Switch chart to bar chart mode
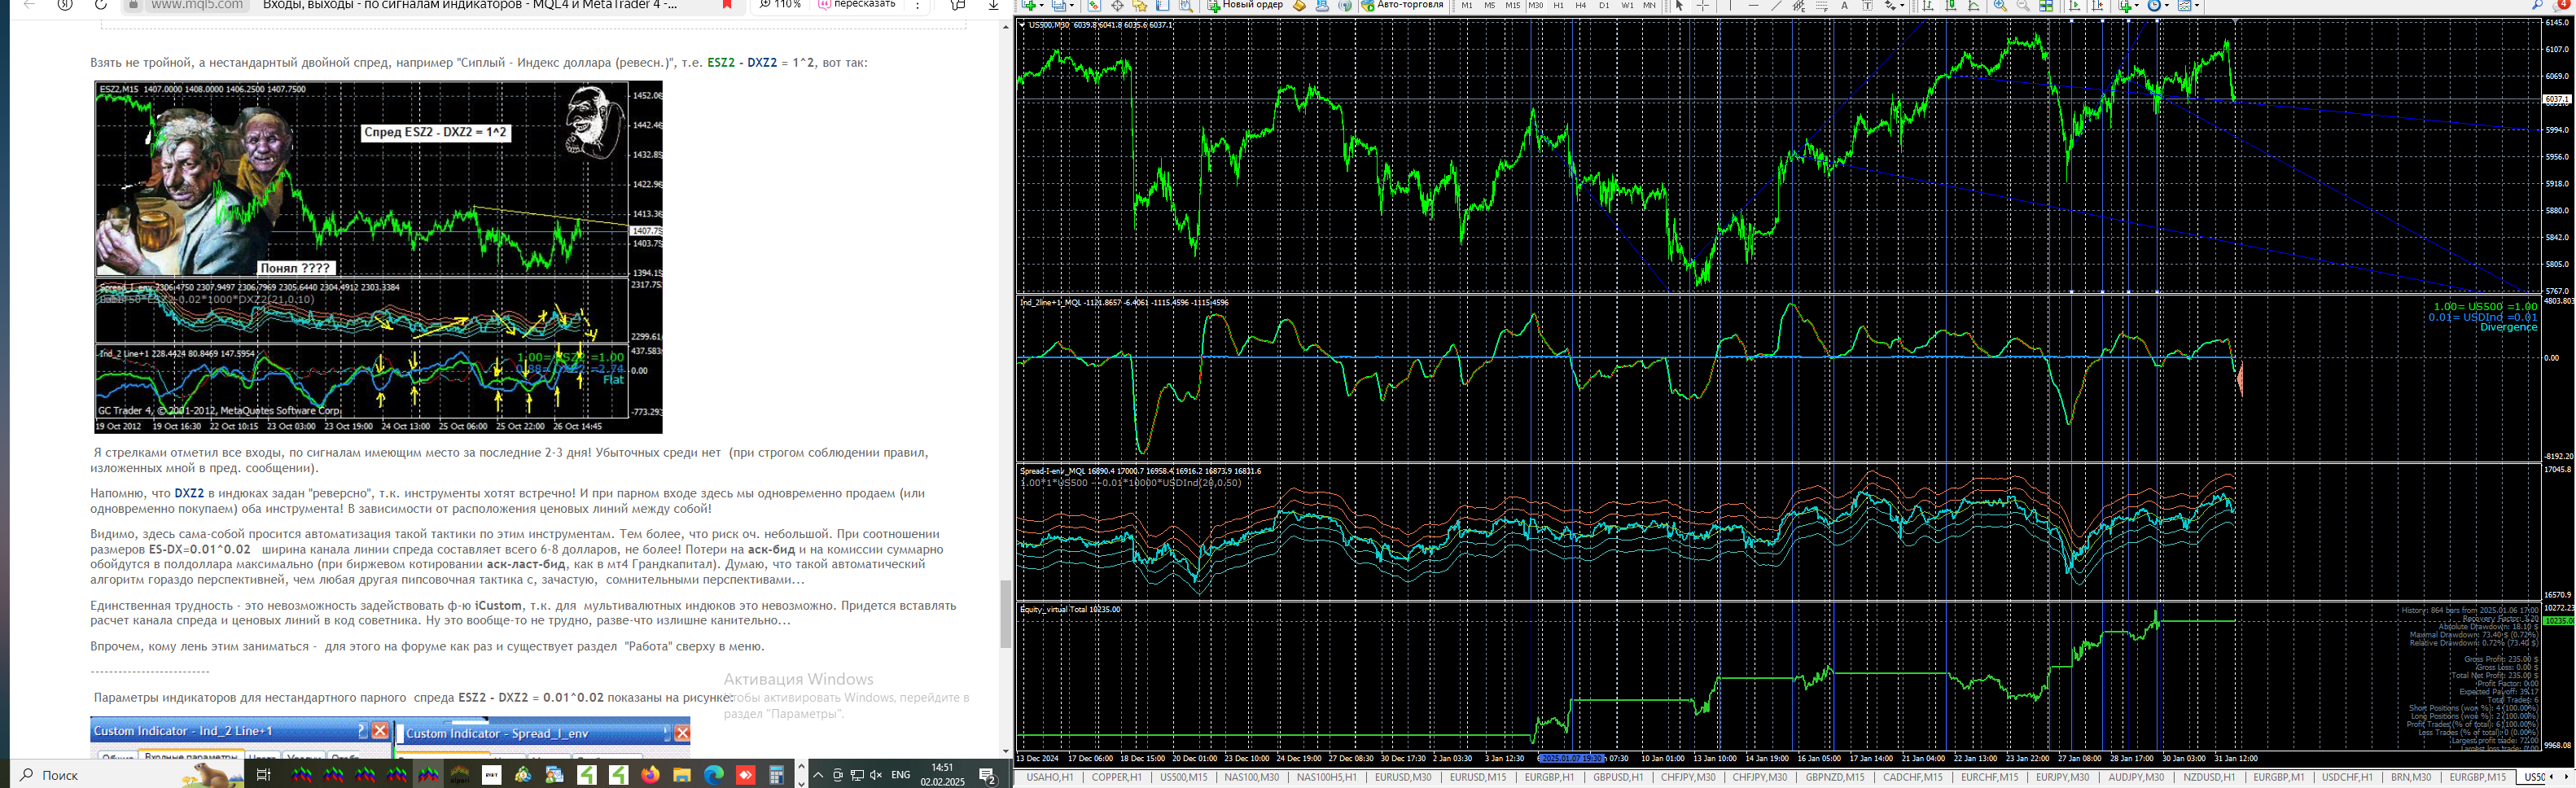The width and height of the screenshot is (2576, 788). [1928, 6]
